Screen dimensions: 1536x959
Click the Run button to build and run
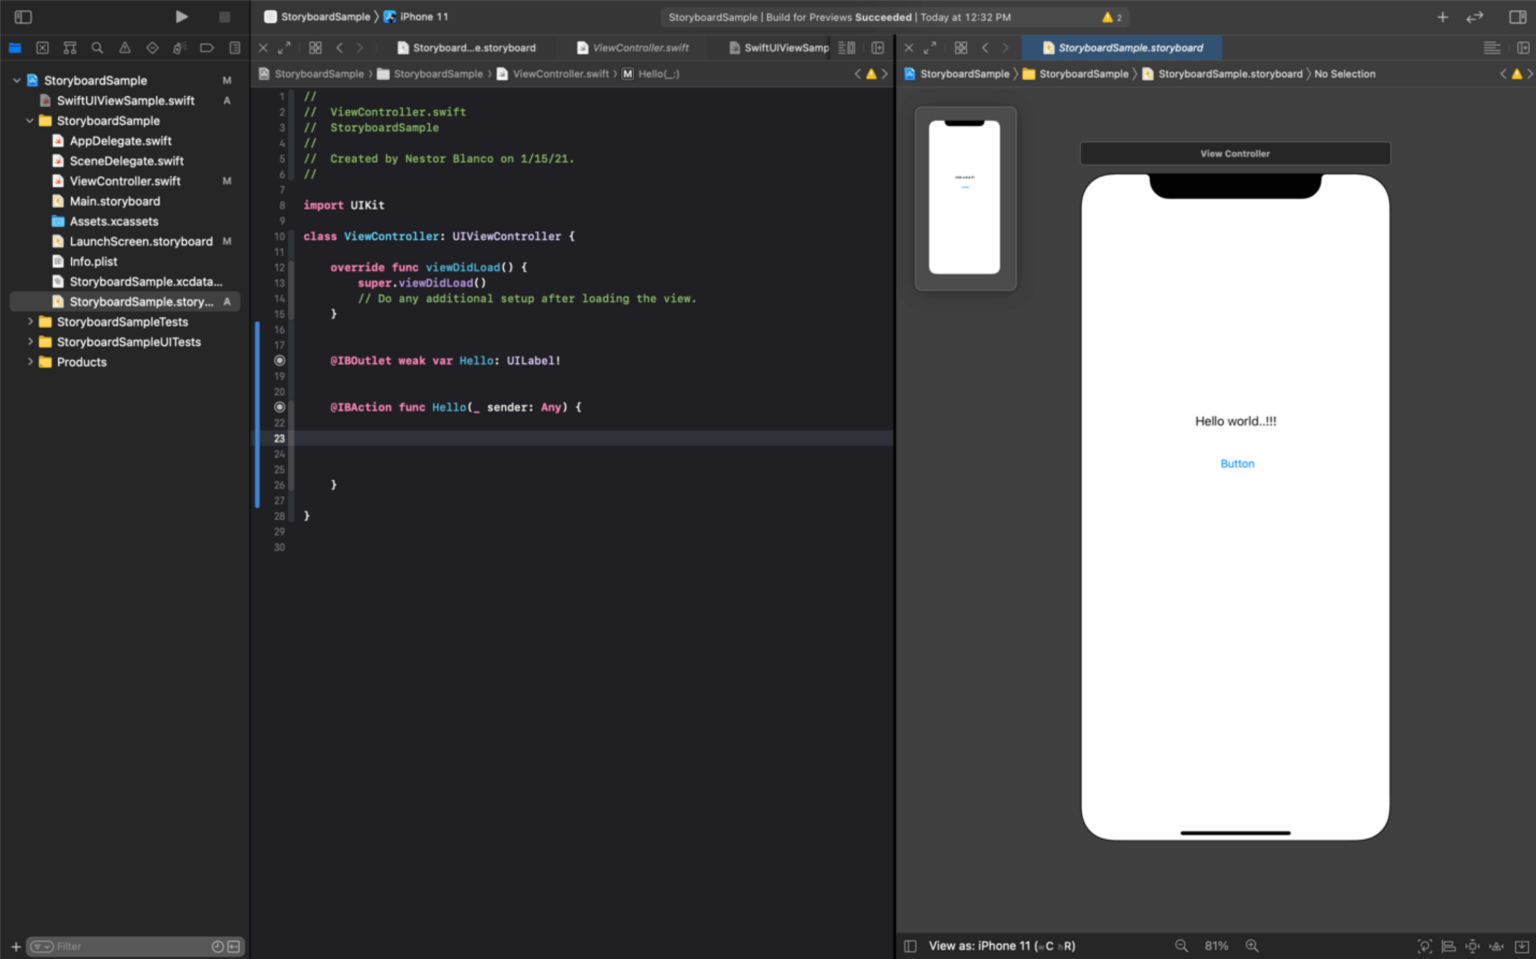tap(182, 16)
